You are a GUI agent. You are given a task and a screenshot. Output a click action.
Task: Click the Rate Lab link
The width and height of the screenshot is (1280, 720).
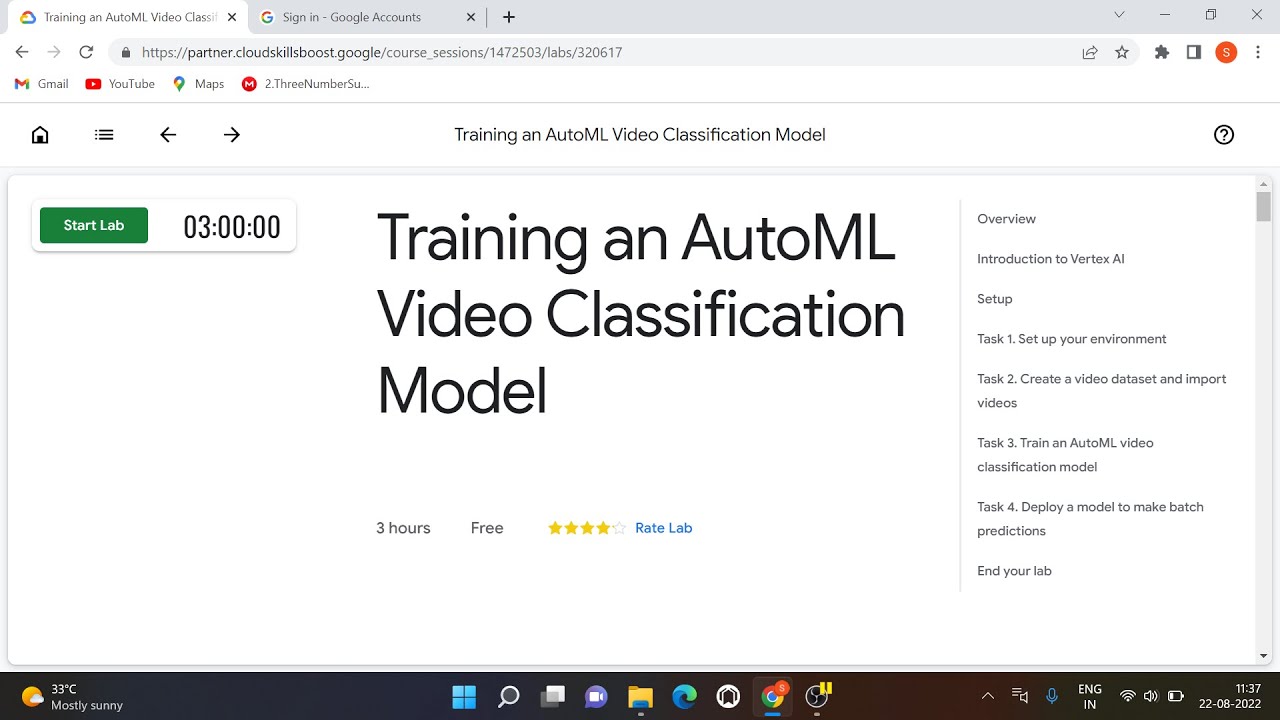664,528
